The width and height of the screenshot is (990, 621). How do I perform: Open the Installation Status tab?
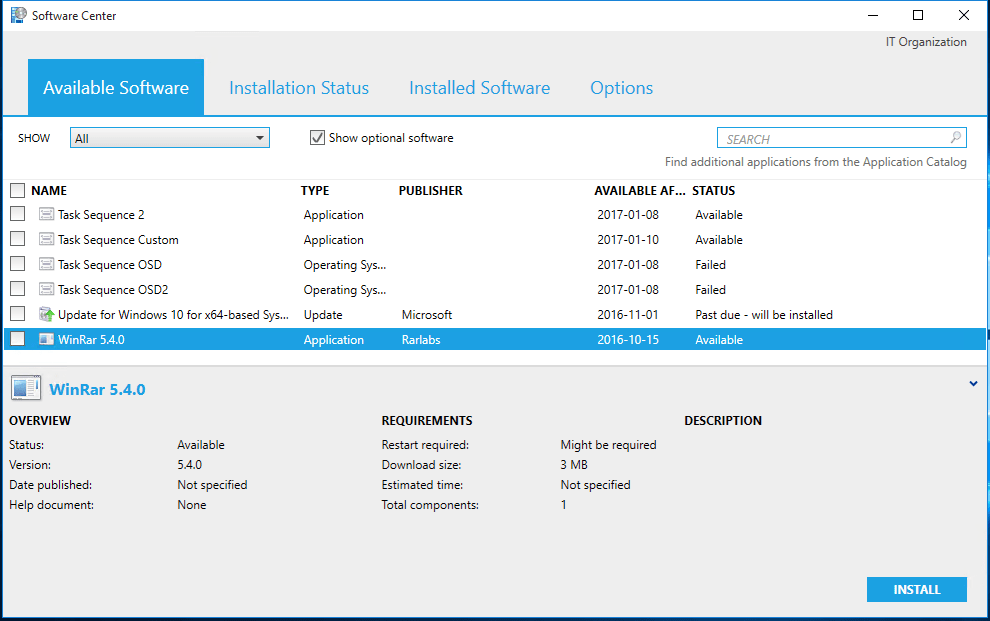tap(299, 88)
